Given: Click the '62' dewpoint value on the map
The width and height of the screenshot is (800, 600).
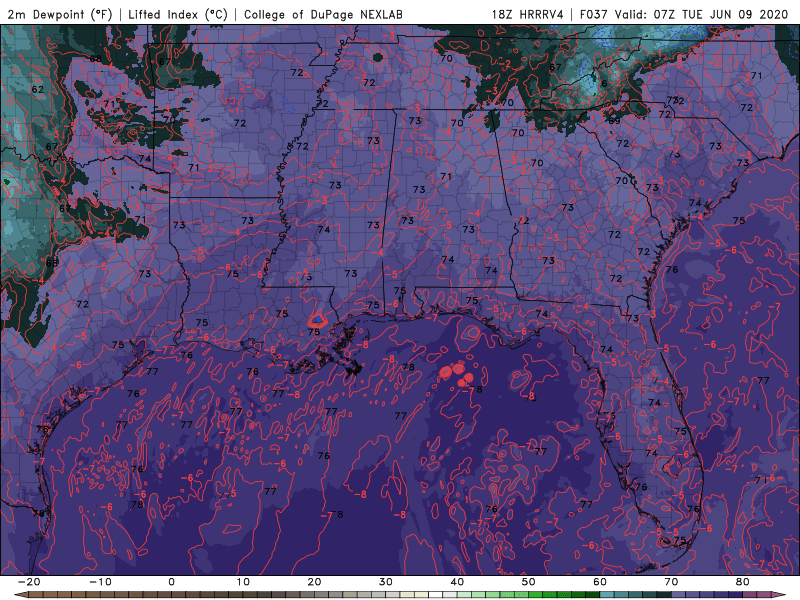Looking at the screenshot, I should (38, 89).
